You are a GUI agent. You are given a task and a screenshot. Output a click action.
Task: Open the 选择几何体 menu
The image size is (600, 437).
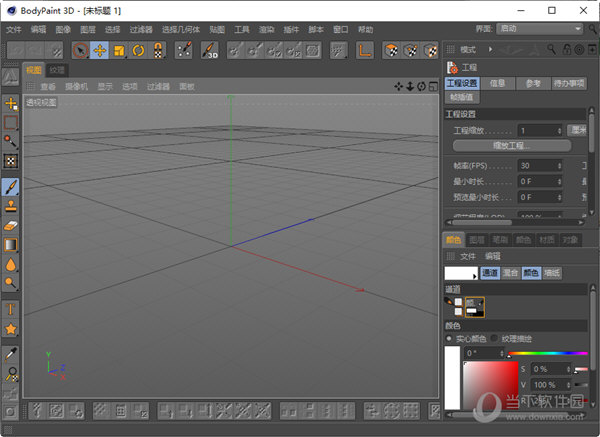[181, 29]
